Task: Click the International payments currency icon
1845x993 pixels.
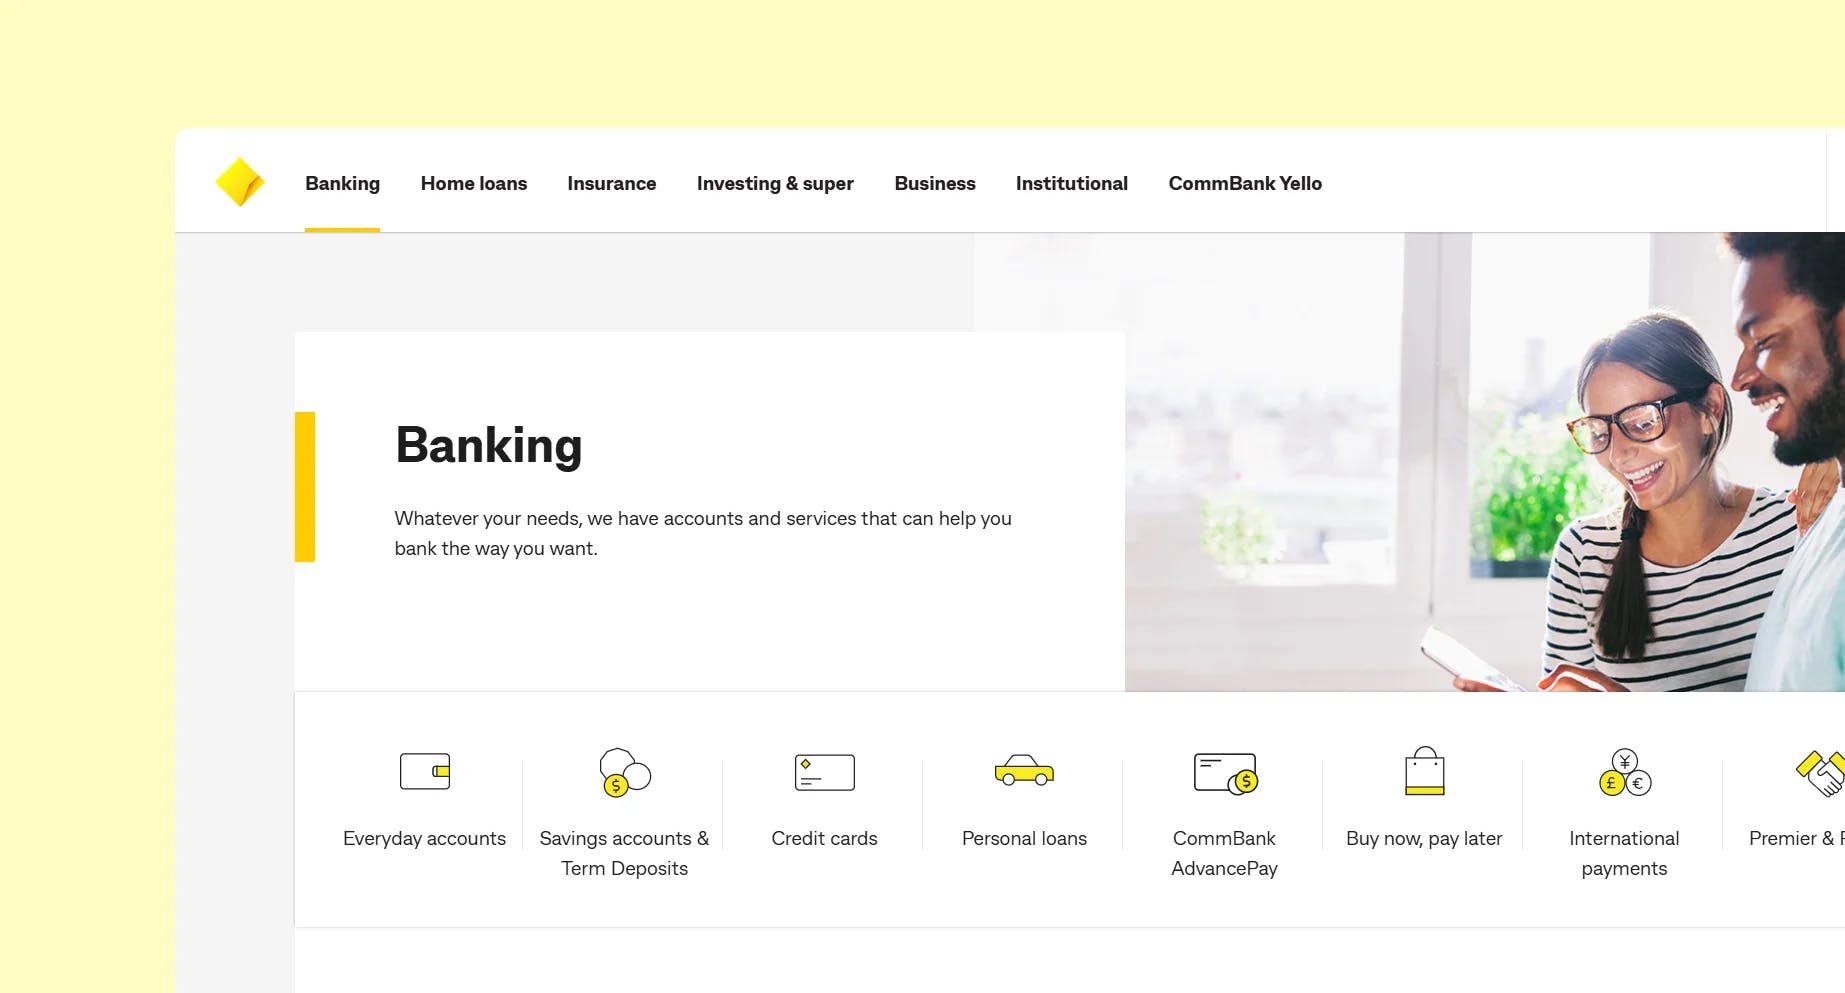Action: [1625, 772]
